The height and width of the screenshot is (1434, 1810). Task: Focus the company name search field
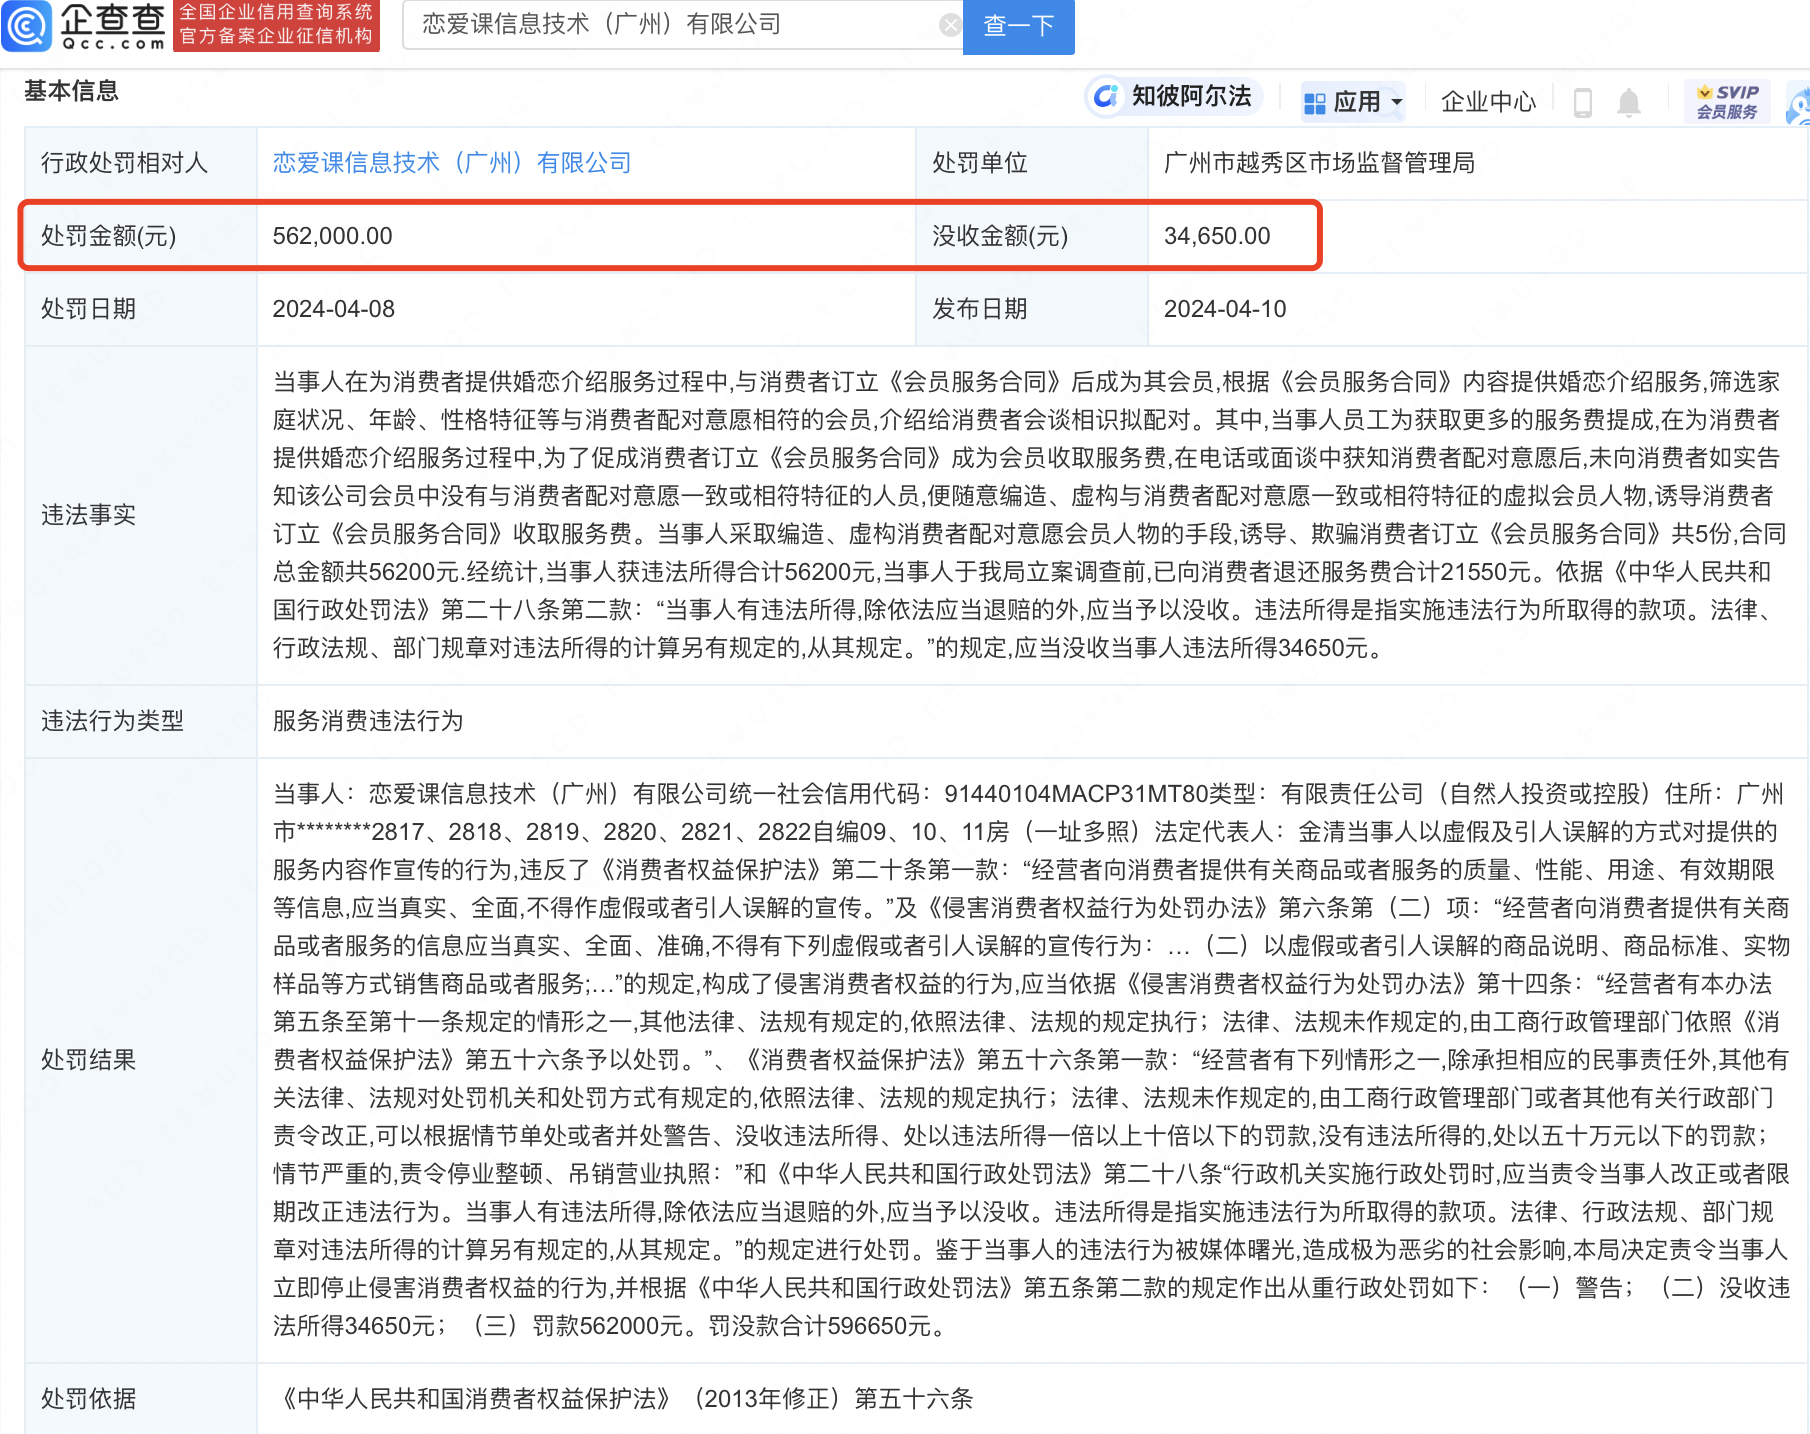coord(682,25)
